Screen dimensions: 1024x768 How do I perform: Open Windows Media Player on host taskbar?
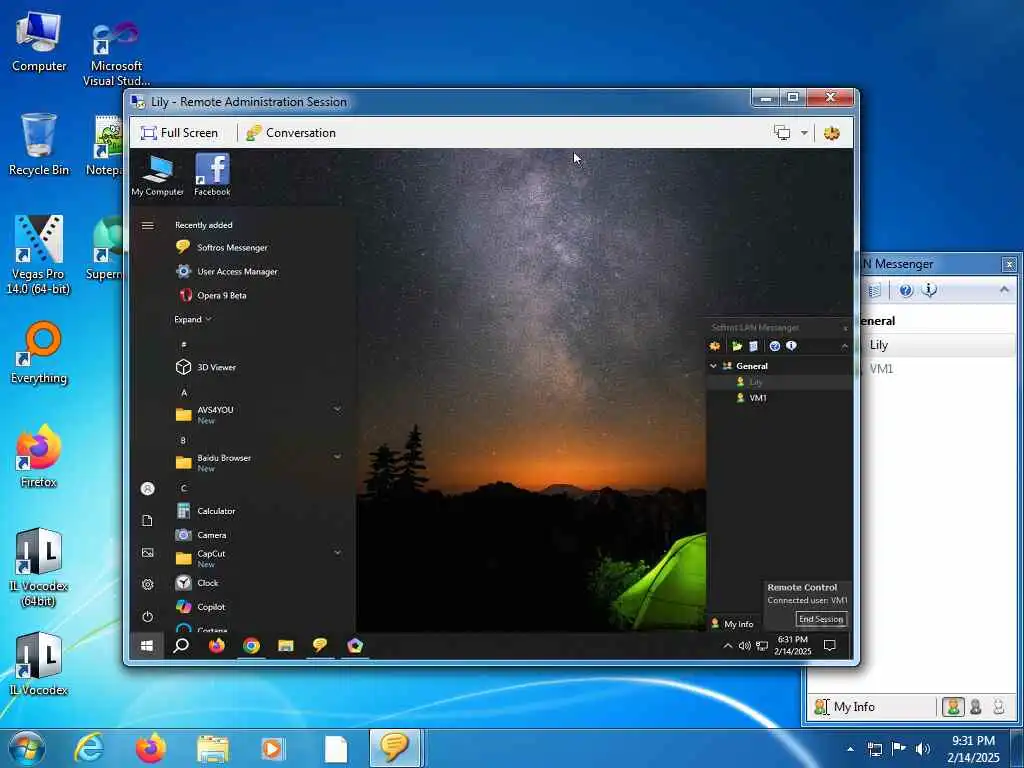tap(272, 748)
